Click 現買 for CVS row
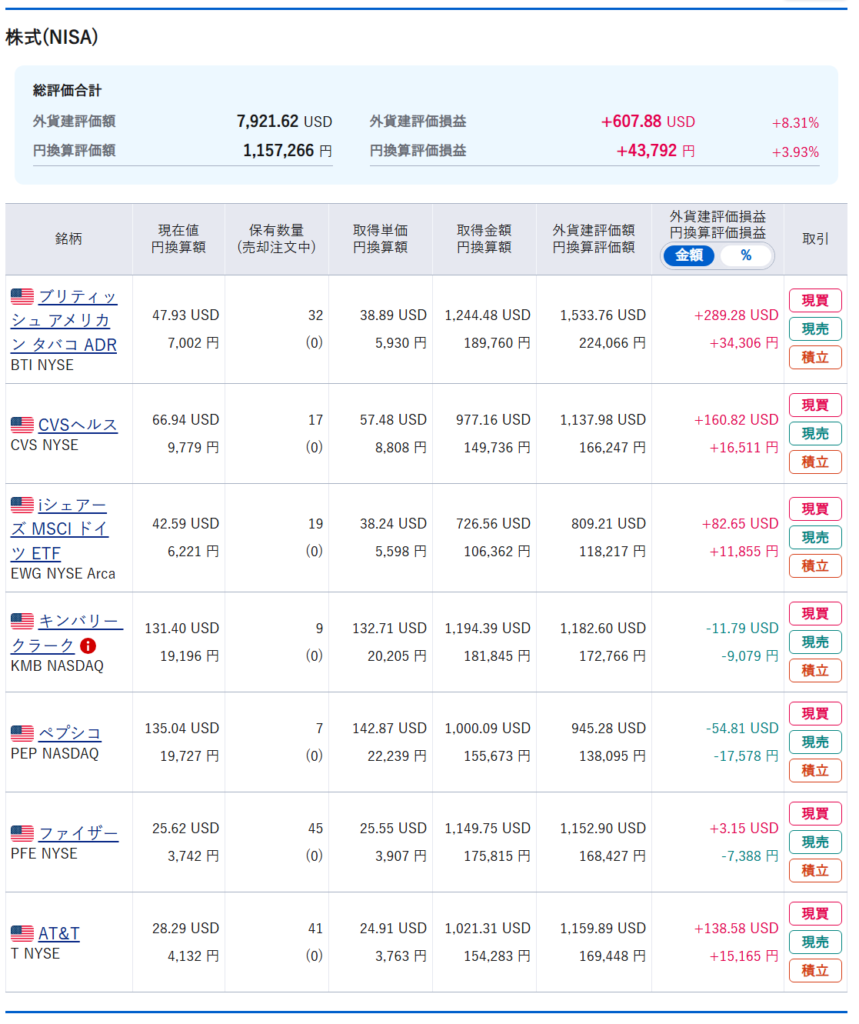This screenshot has width=859, height=1024. coord(815,405)
